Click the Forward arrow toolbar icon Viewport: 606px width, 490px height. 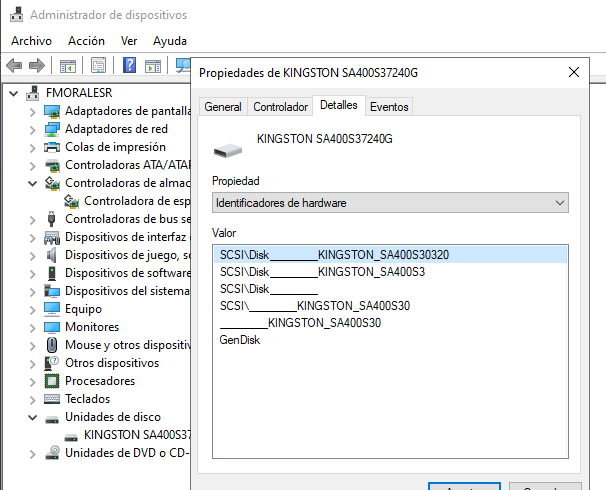click(x=37, y=65)
